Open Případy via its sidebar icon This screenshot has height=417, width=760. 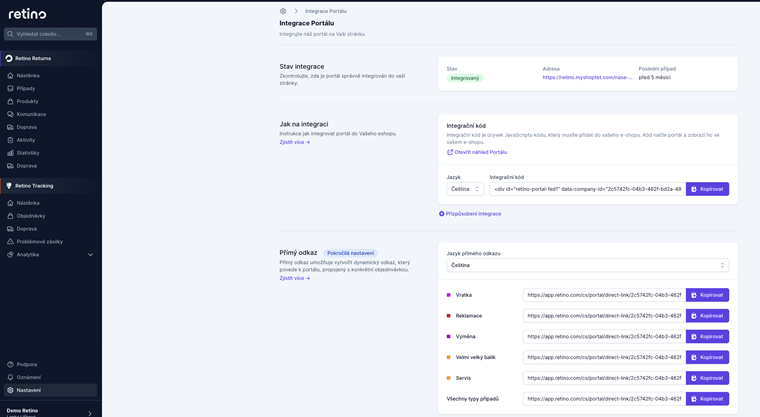click(x=10, y=88)
